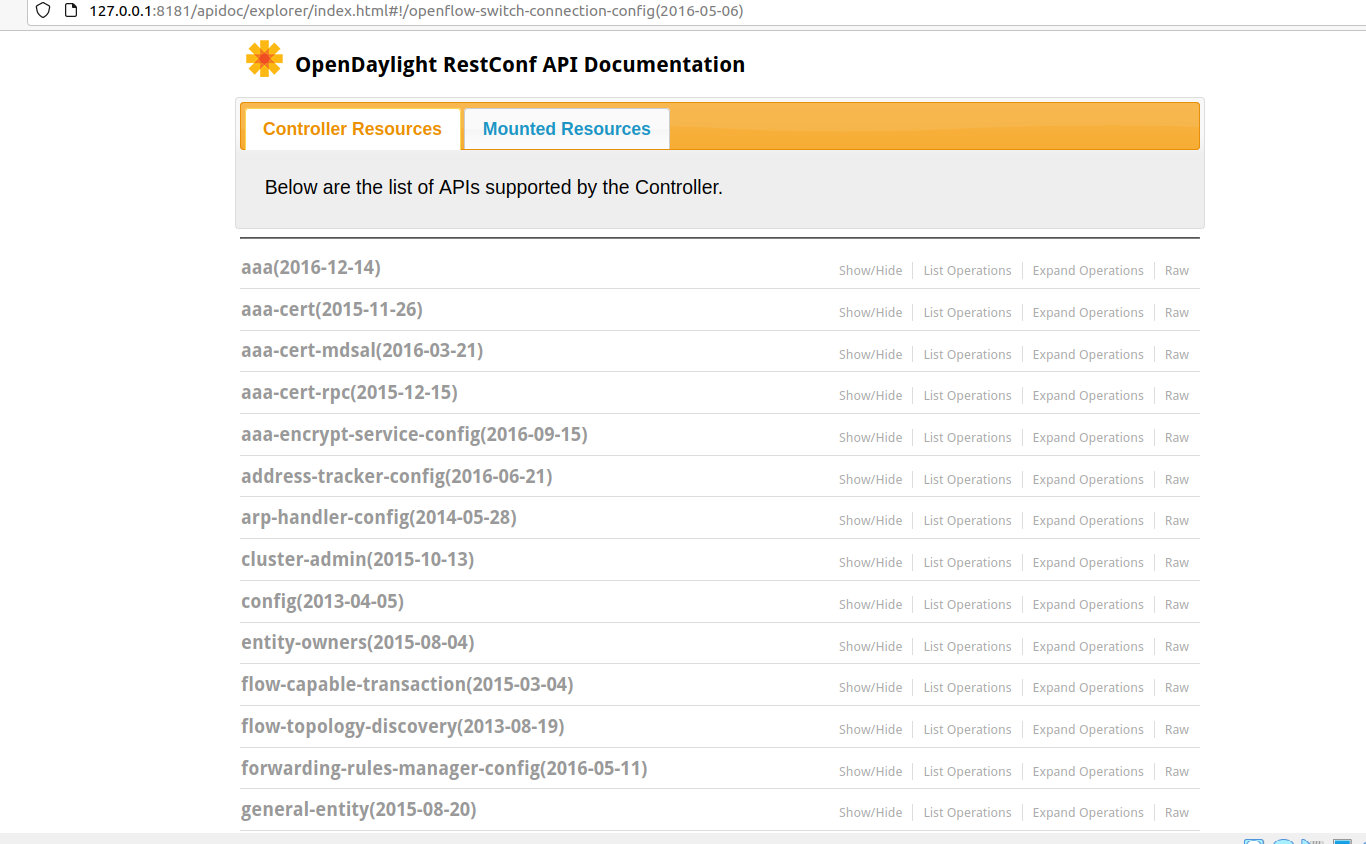Open the aaa-encrypt-service-config(2016-09-15) API heading

tap(414, 435)
